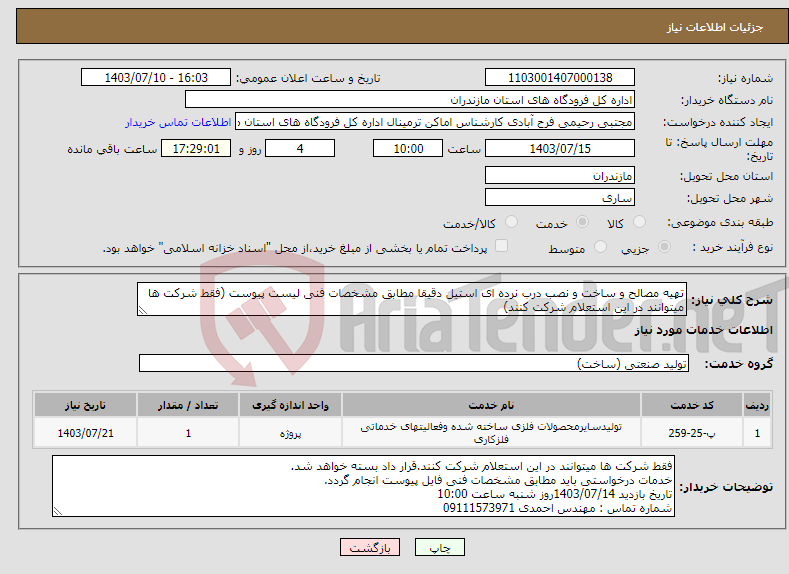Select the کالا/خدمت radio button
This screenshot has height=574, width=789.
(511, 222)
